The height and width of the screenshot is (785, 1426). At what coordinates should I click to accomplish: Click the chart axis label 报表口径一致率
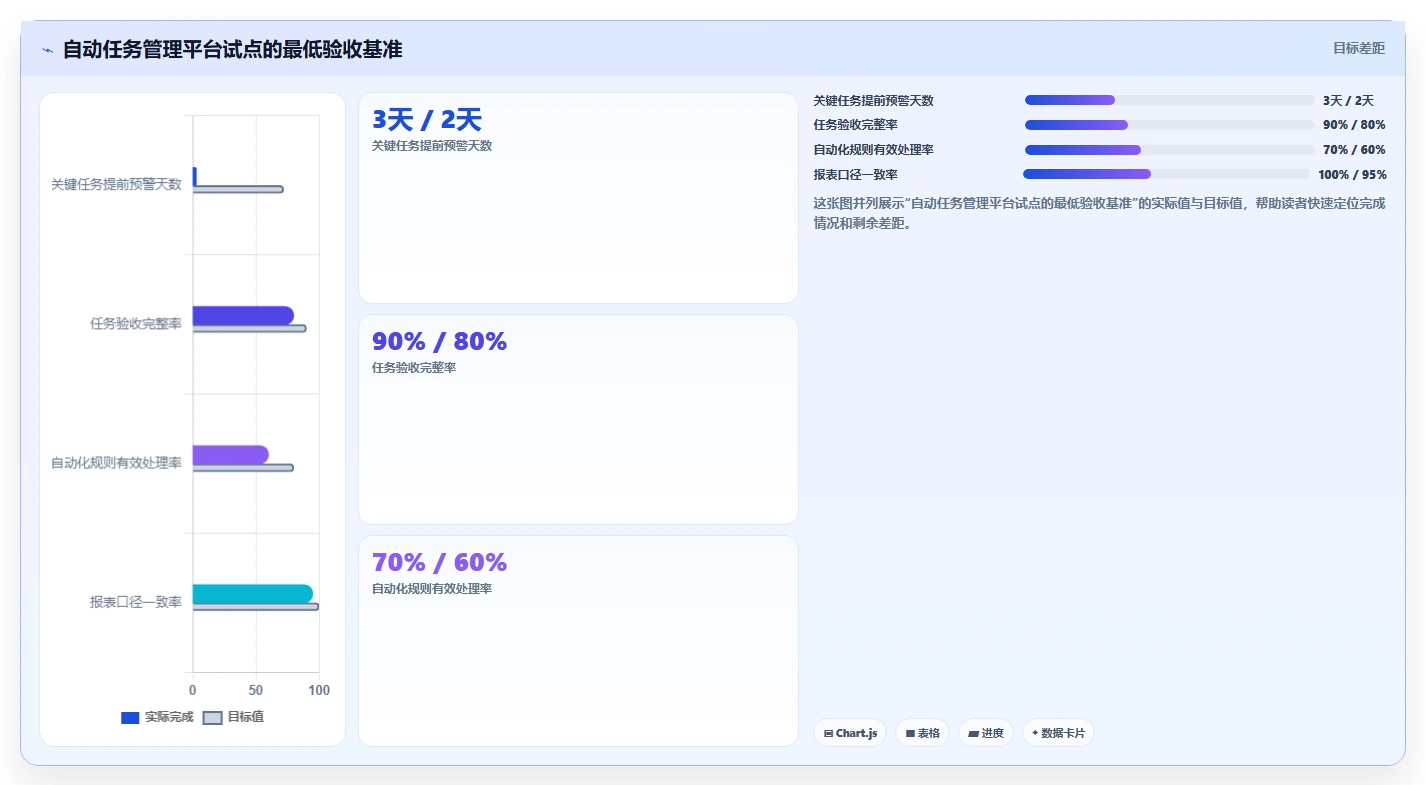pyautogui.click(x=136, y=602)
